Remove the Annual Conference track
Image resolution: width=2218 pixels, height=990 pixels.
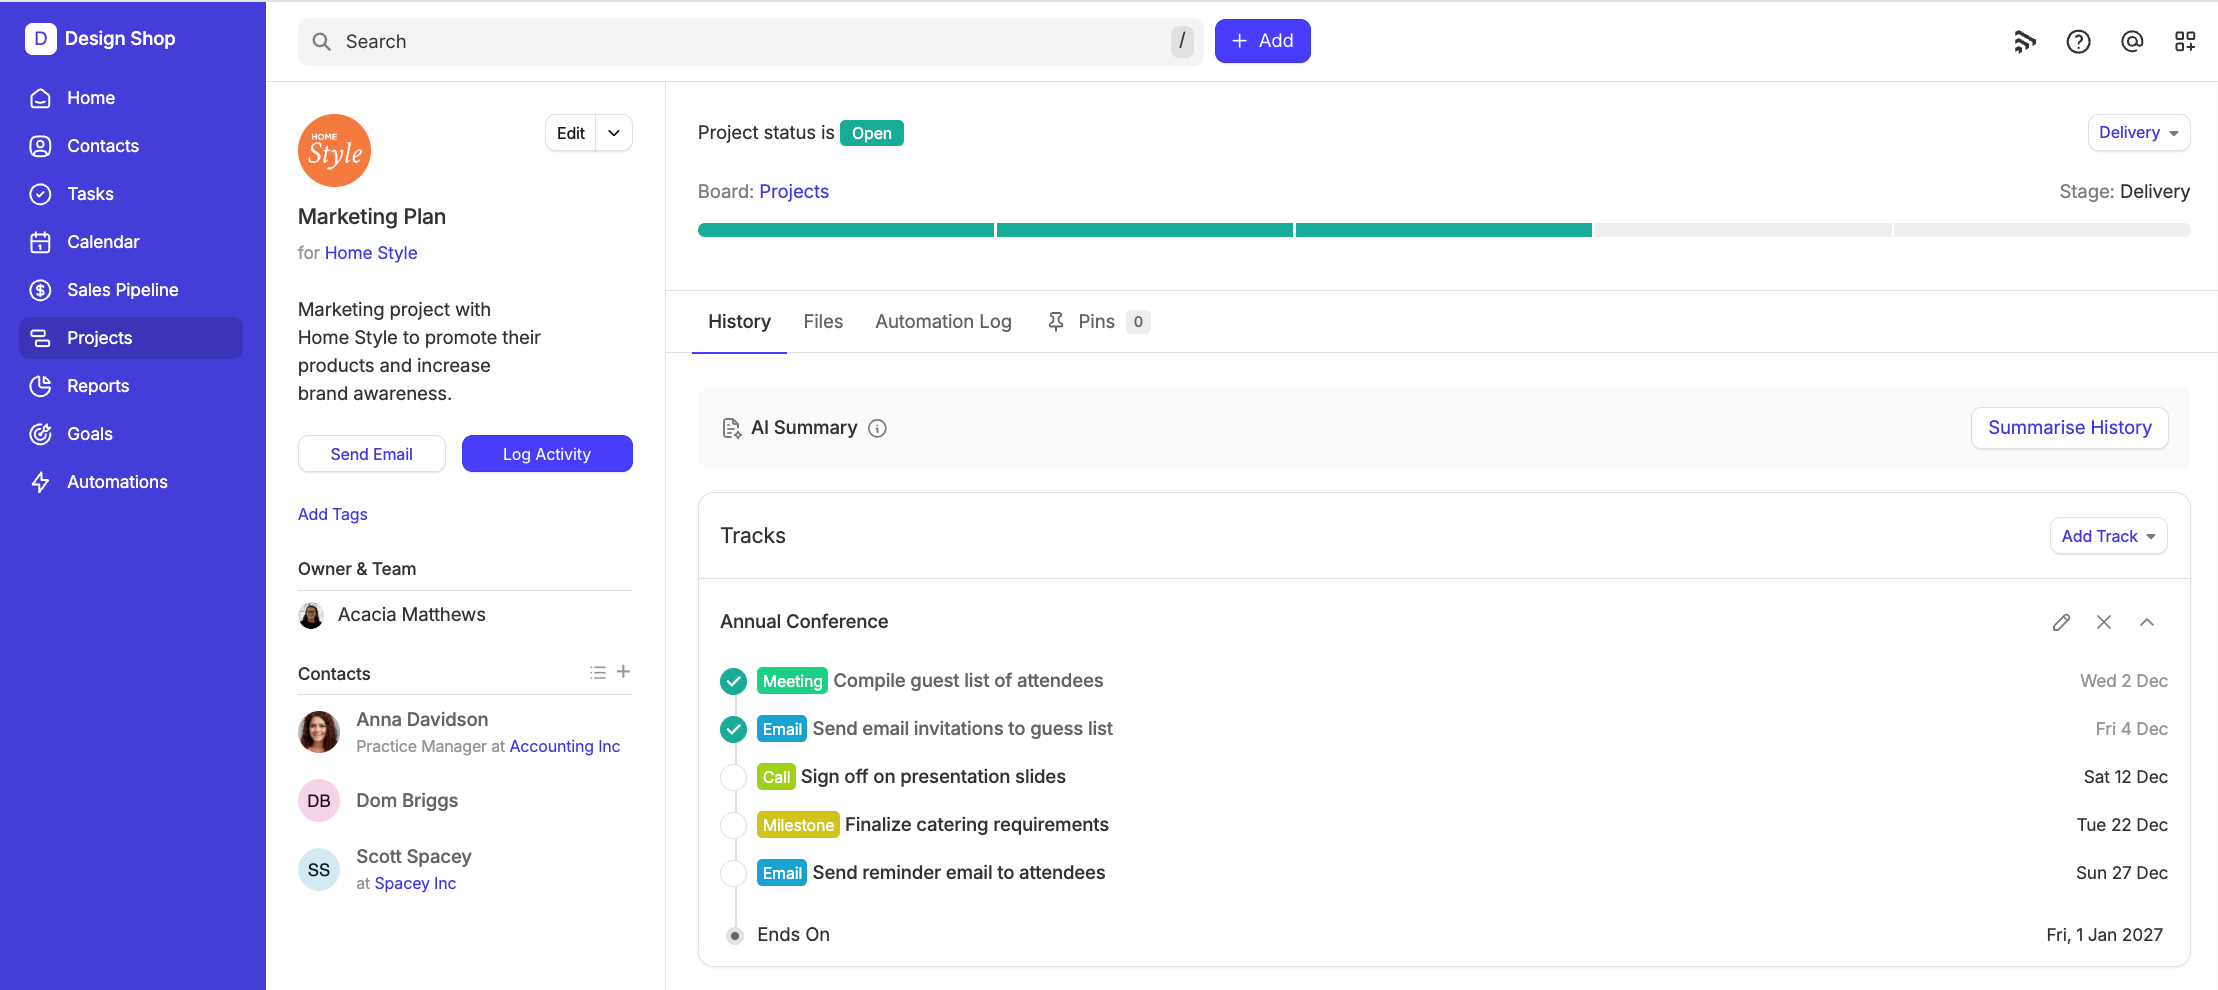pyautogui.click(x=2104, y=622)
